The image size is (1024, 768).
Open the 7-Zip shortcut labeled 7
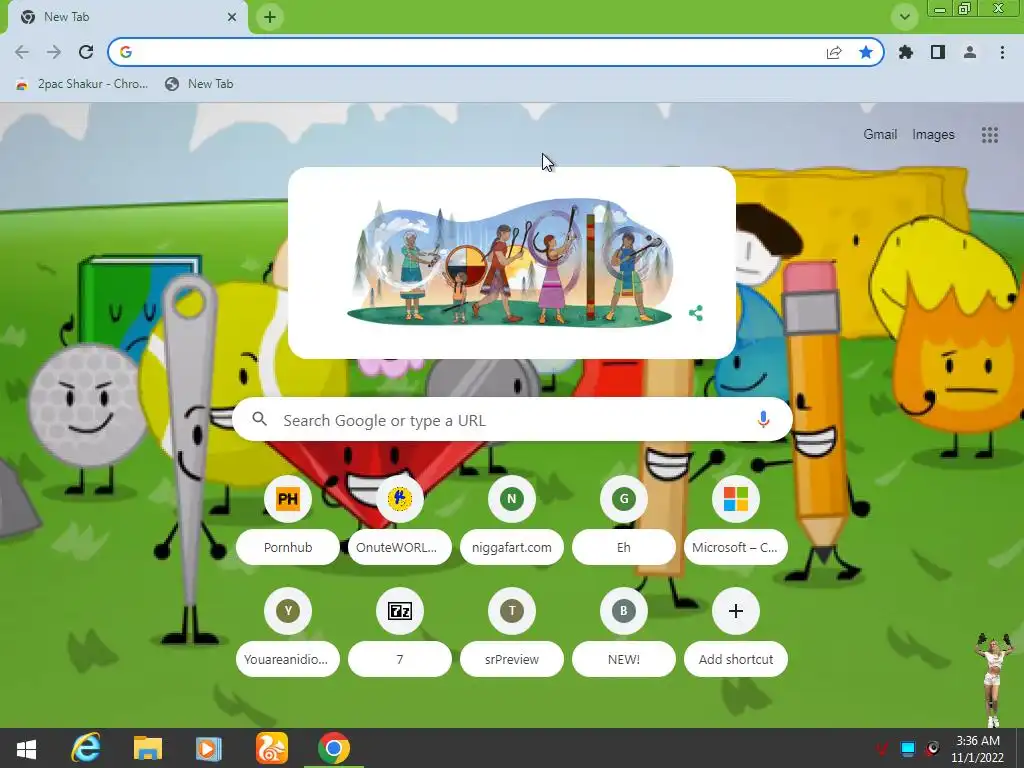(400, 632)
